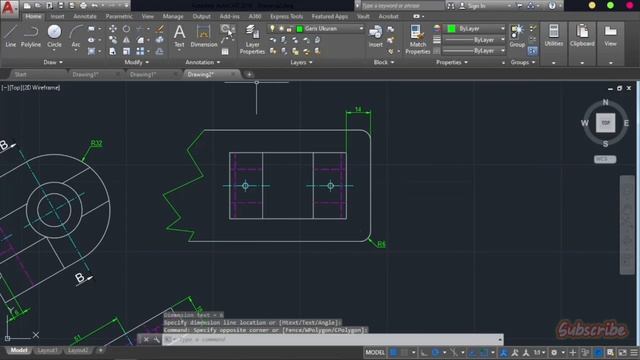
Task: Click the WCS label under ViewCube
Action: 605,159
